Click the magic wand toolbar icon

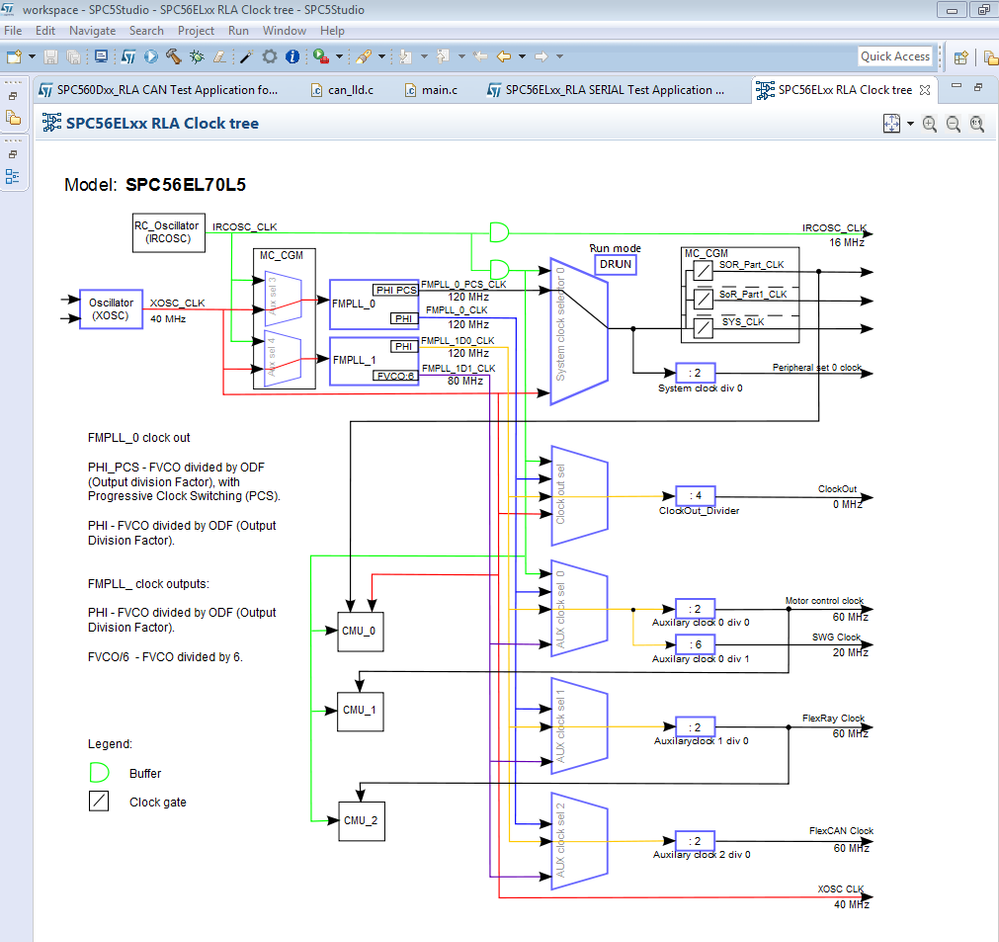pyautogui.click(x=247, y=57)
